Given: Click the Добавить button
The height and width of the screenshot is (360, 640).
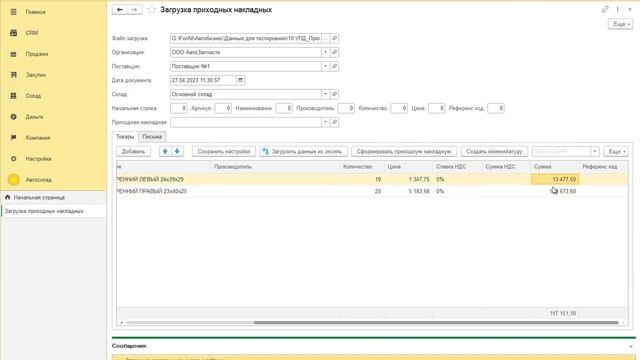Looking at the screenshot, I should [x=133, y=151].
